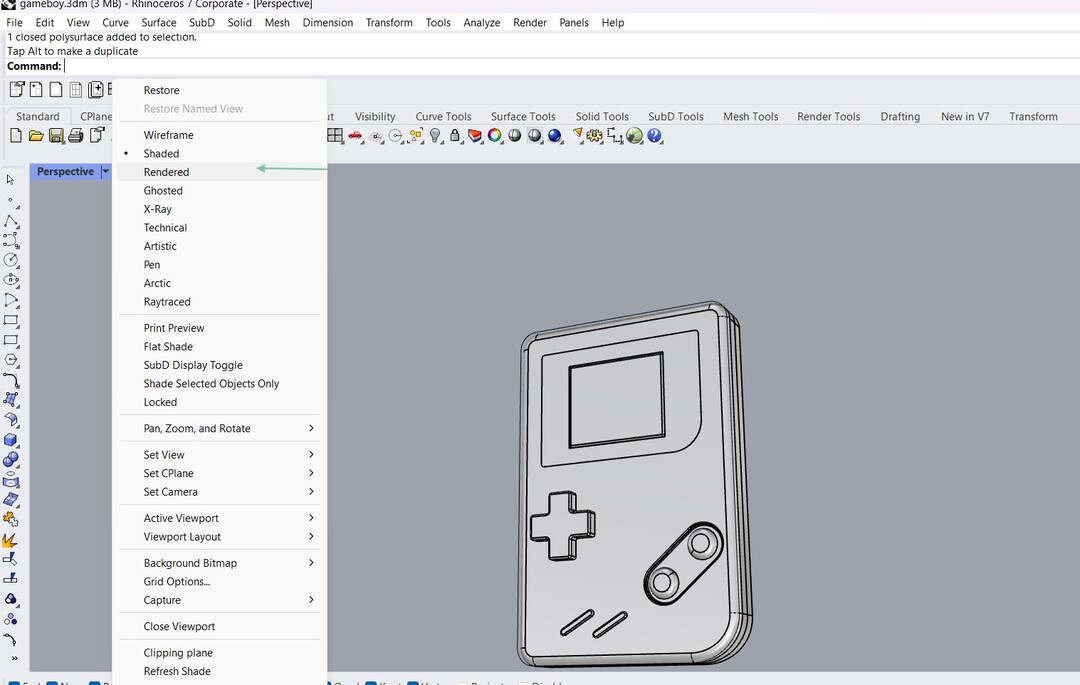
Task: Click in the Command input line
Action: point(570,66)
